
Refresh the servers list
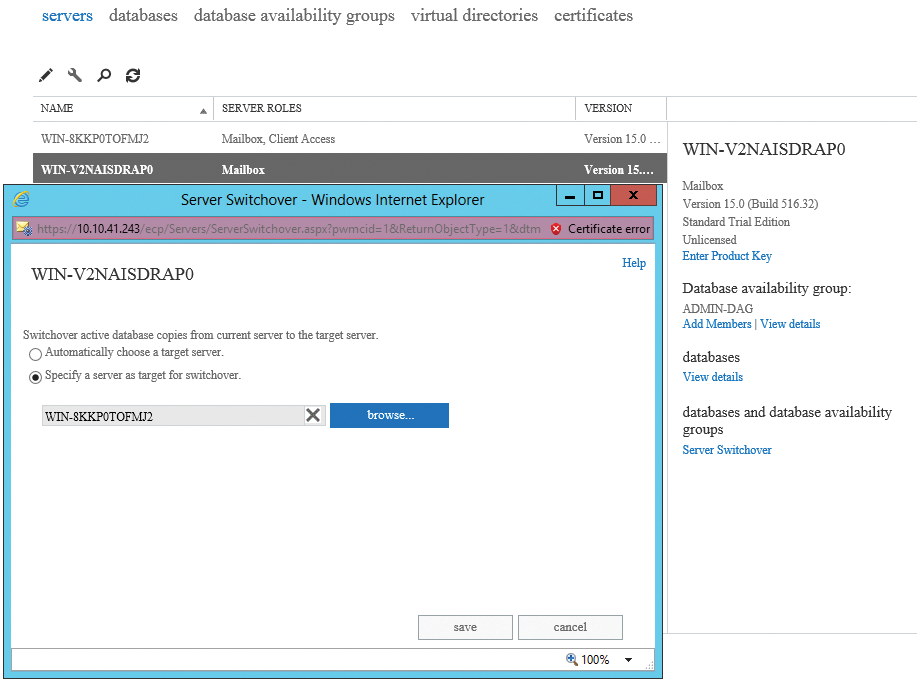click(x=133, y=75)
